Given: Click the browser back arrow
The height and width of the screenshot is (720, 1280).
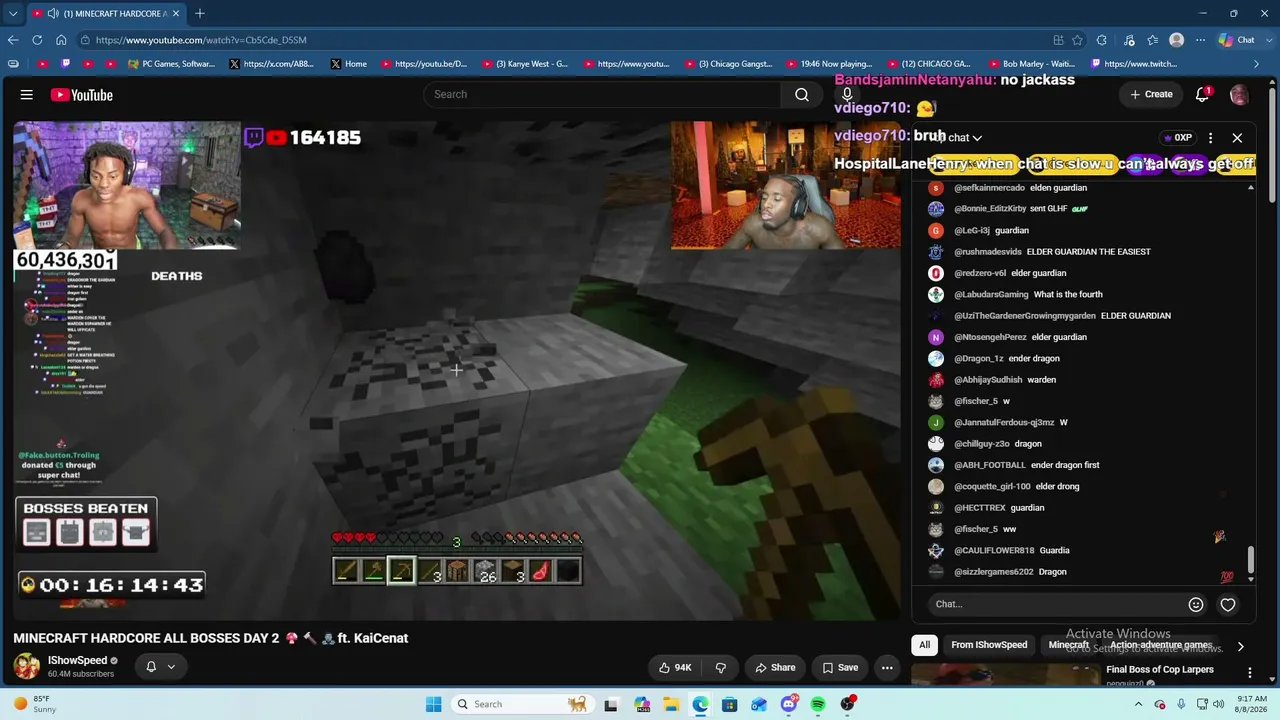Looking at the screenshot, I should point(13,40).
